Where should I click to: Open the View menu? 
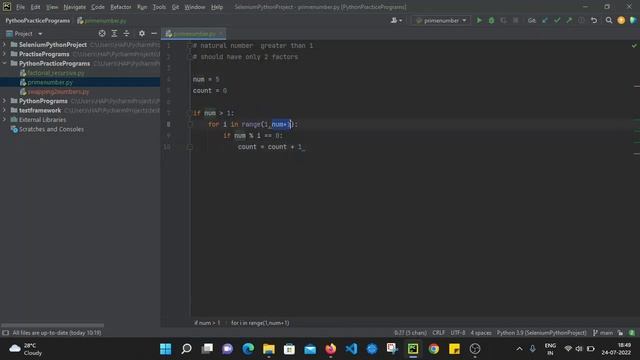[x=52, y=7]
